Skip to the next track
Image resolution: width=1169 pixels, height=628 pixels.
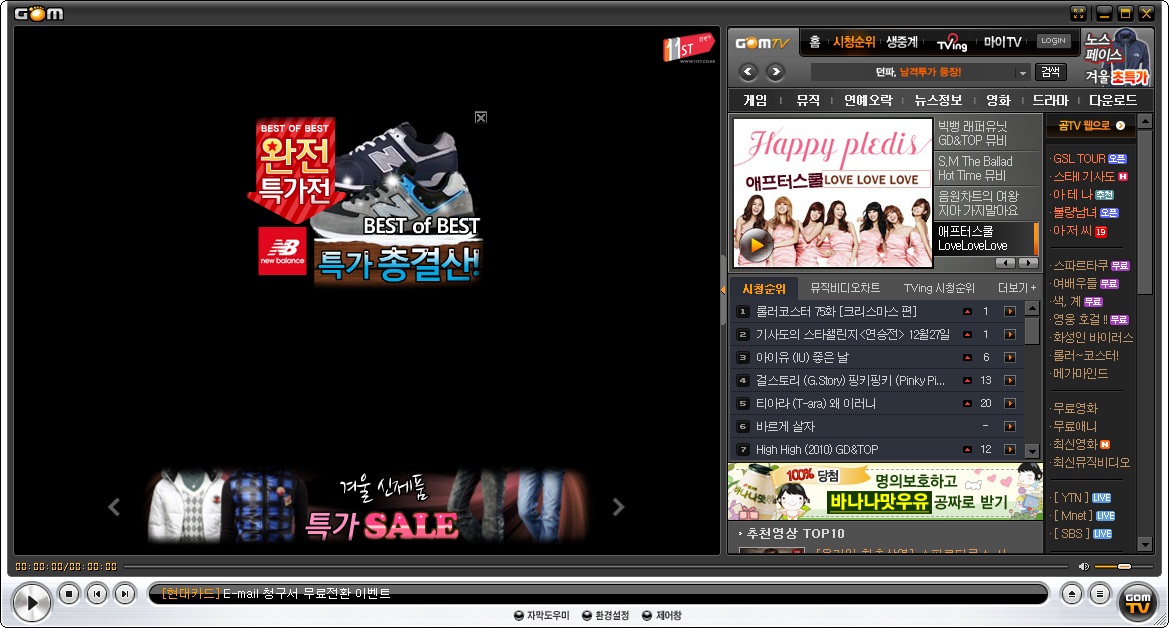pyautogui.click(x=125, y=594)
